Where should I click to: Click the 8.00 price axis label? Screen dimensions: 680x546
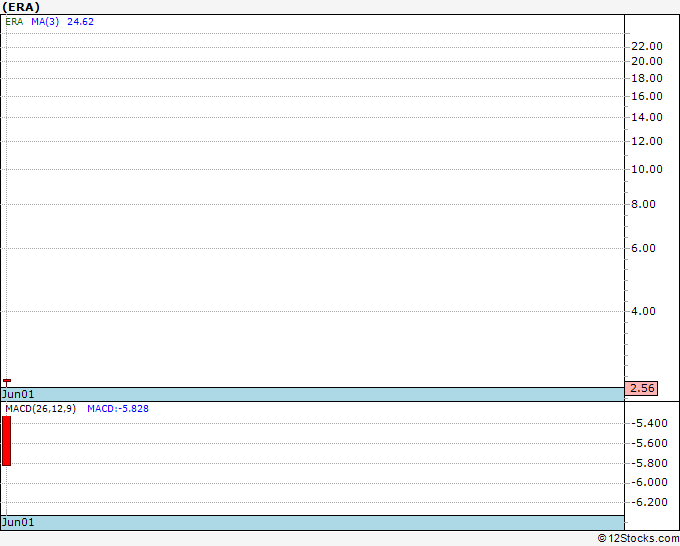pos(643,204)
